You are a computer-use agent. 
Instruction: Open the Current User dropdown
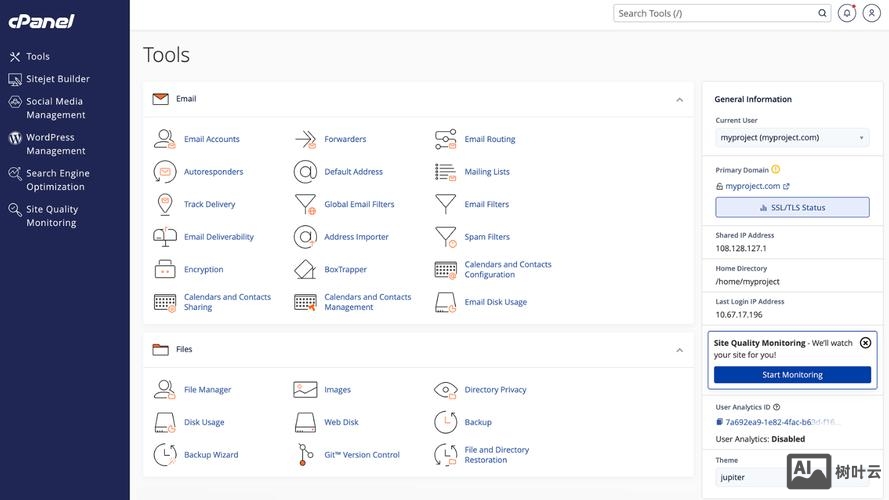pyautogui.click(x=792, y=138)
